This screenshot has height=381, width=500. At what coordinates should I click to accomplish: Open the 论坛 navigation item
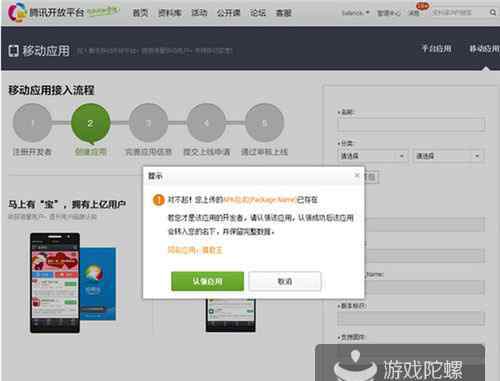(x=258, y=13)
